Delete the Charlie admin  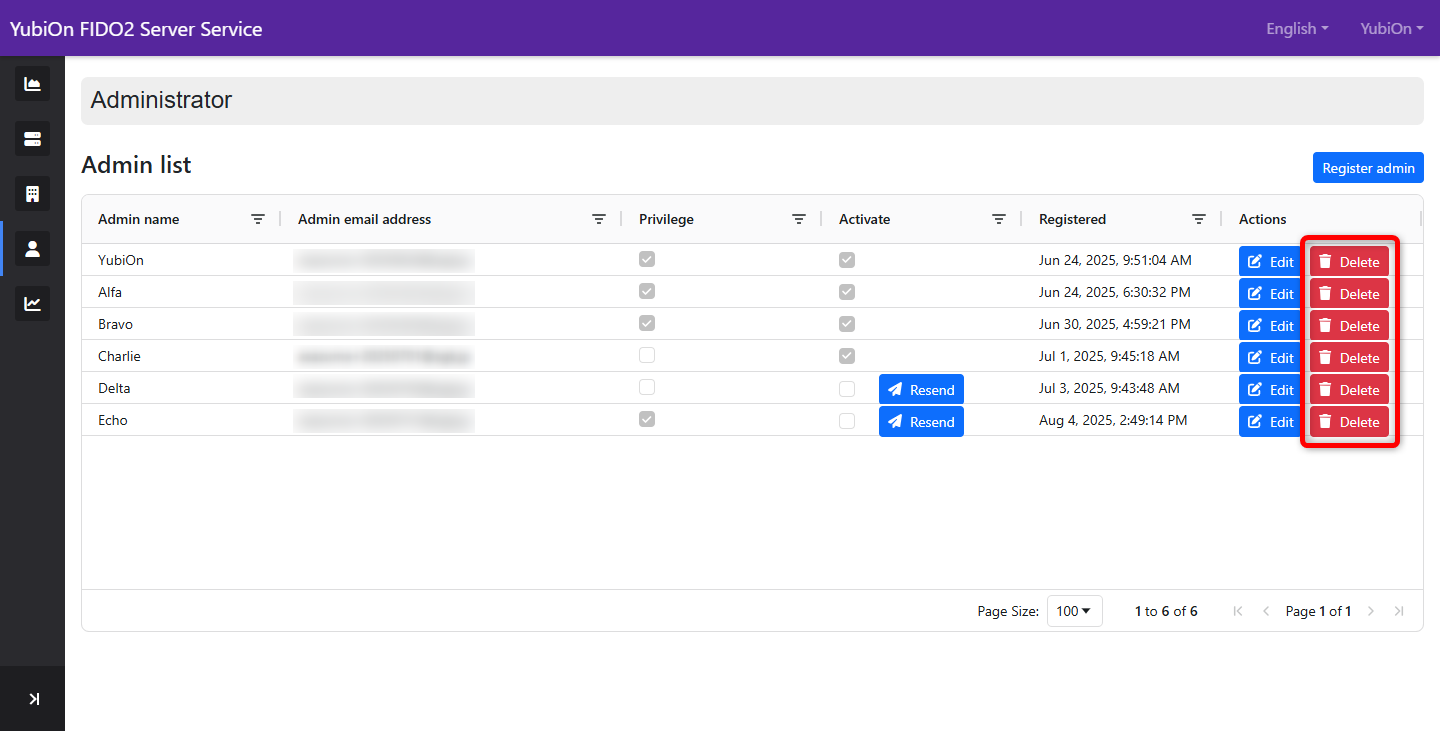point(1349,358)
